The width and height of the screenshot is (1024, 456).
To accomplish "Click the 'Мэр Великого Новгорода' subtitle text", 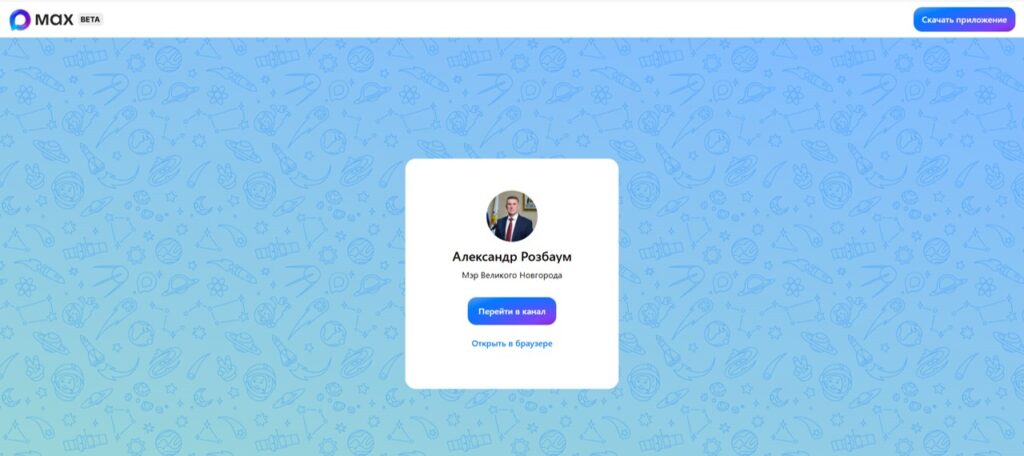I will tap(511, 276).
